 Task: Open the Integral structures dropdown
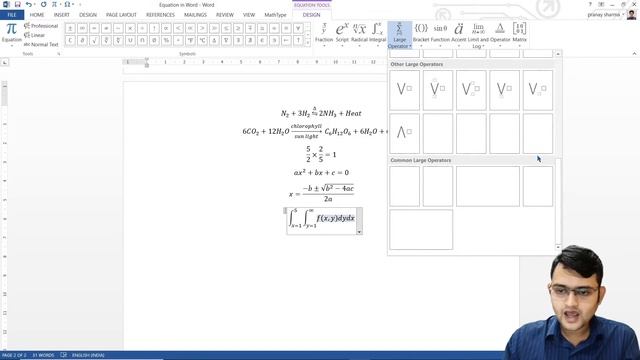[x=378, y=34]
